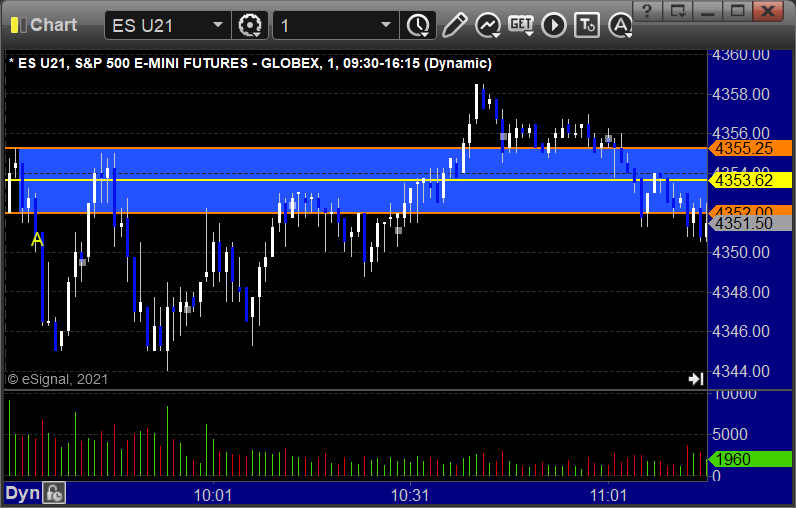Open the symbol settings gear icon

(x=250, y=25)
